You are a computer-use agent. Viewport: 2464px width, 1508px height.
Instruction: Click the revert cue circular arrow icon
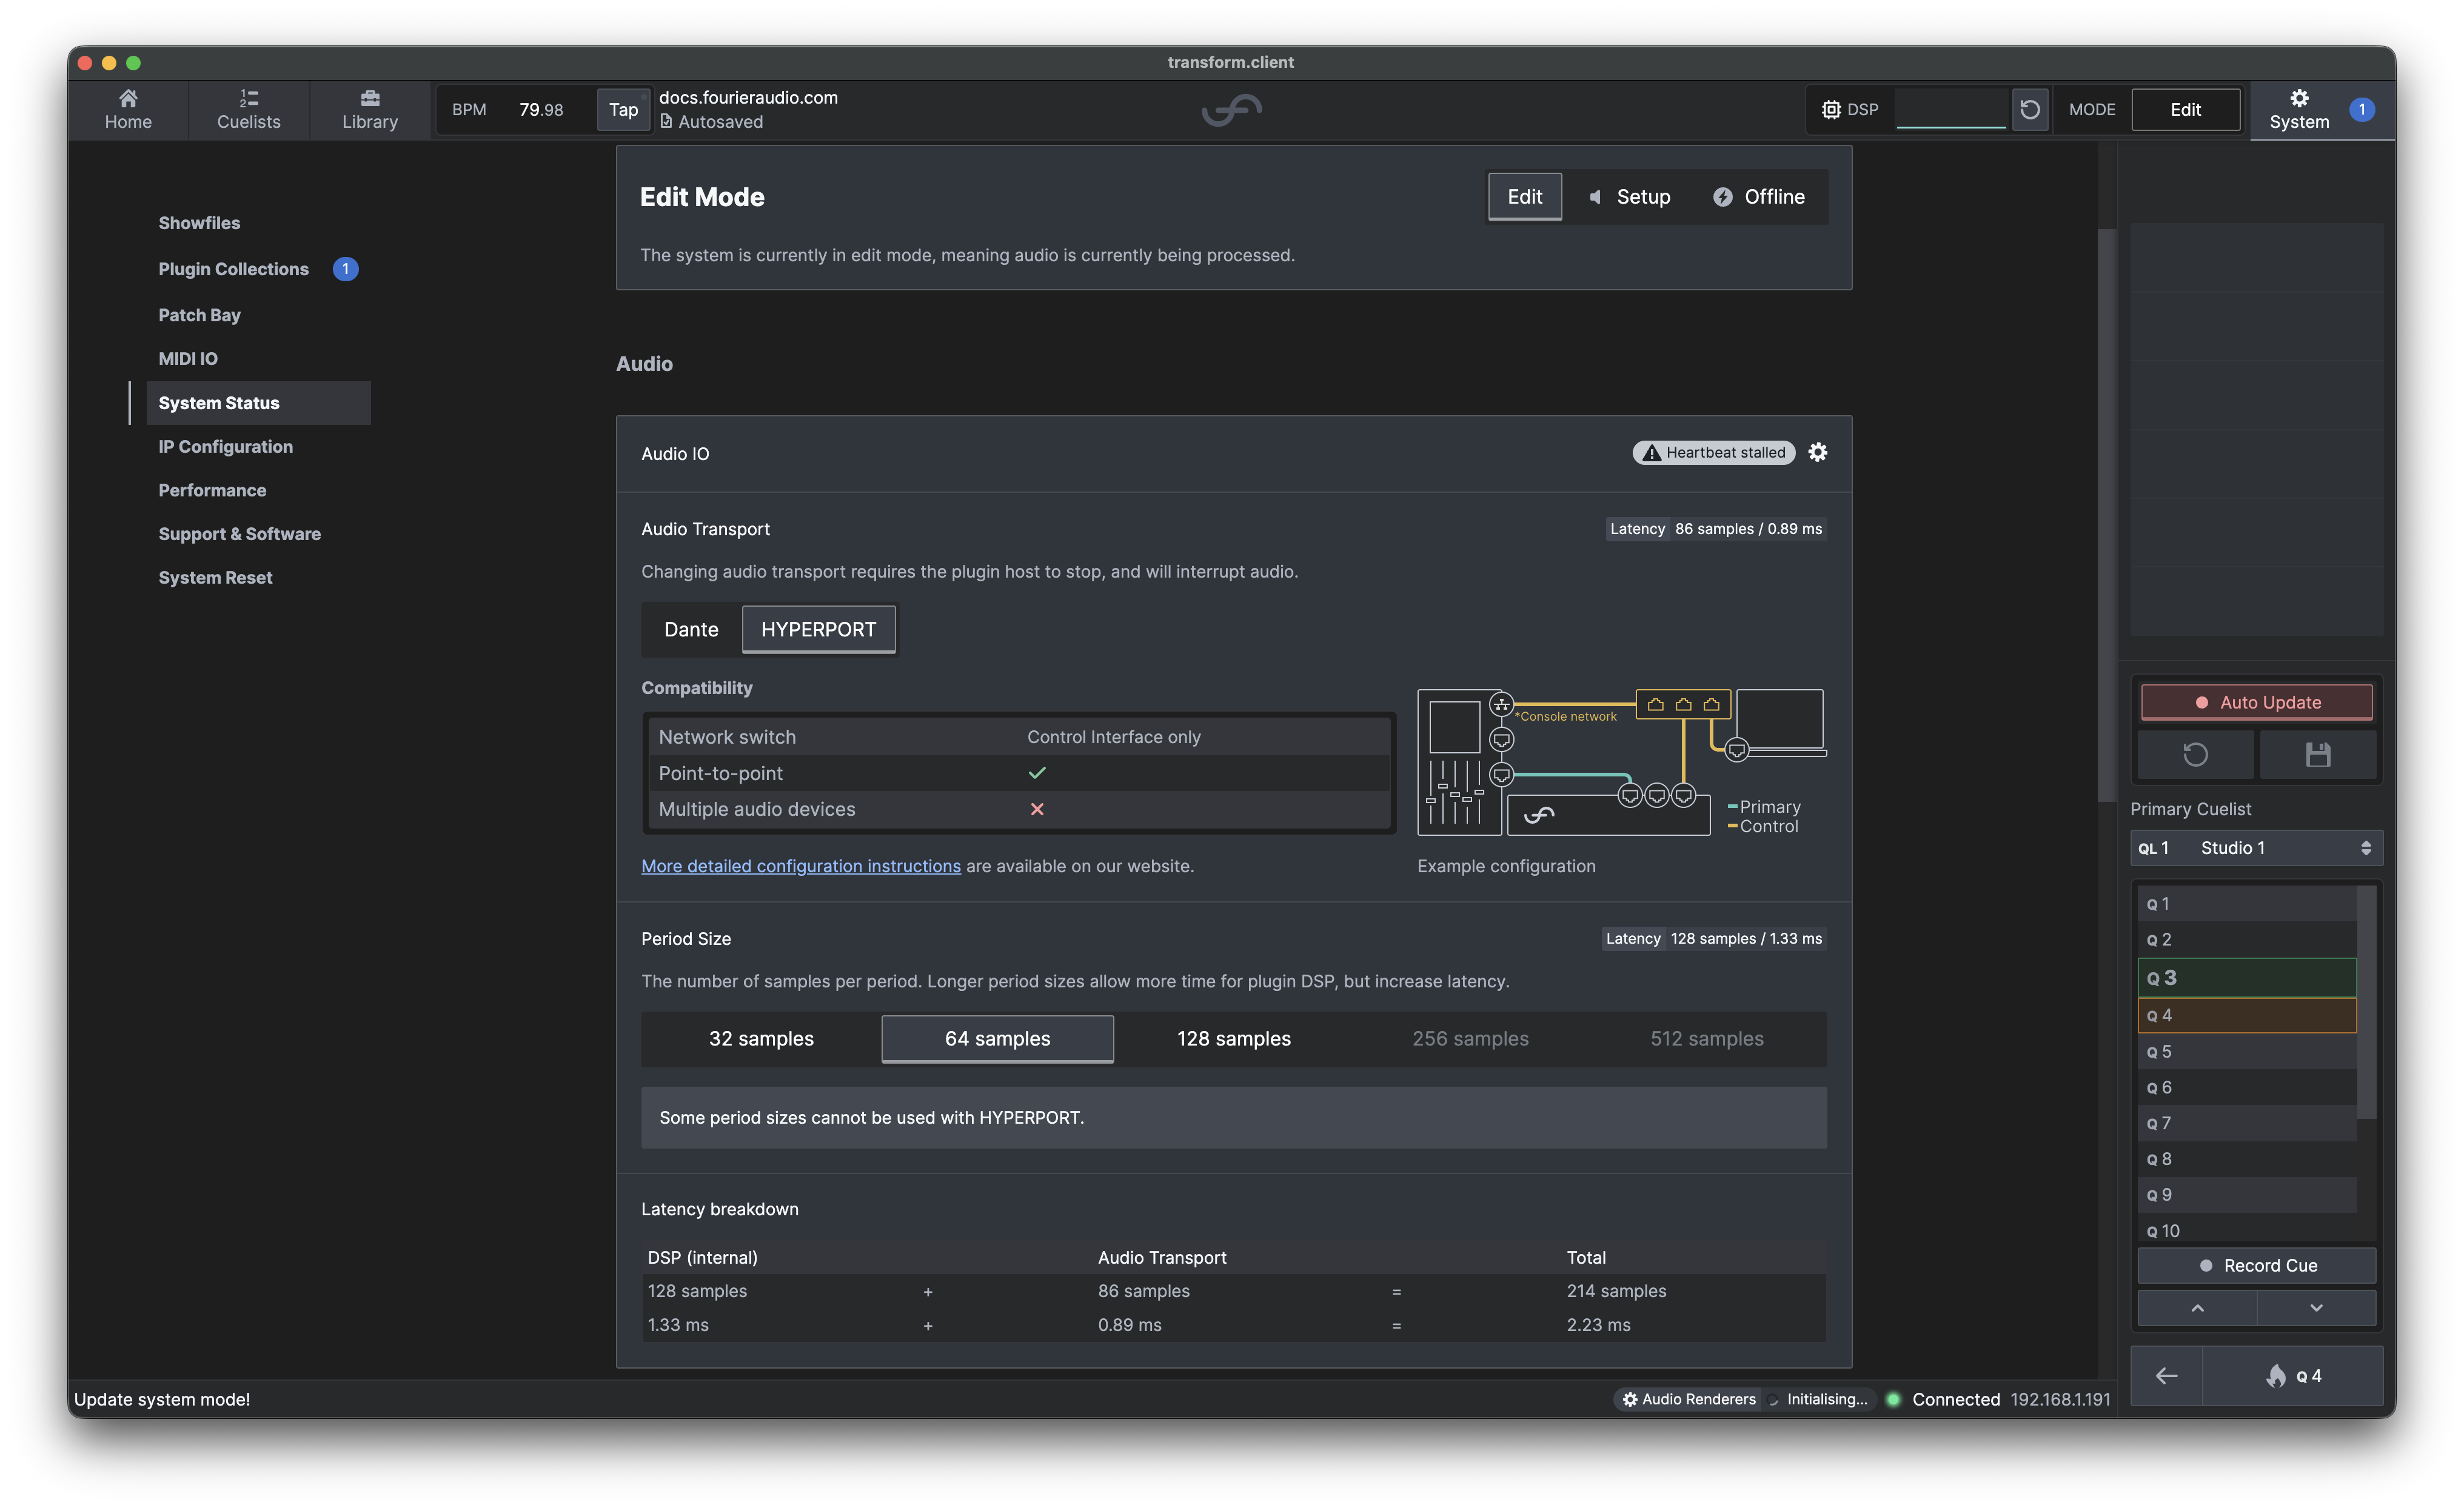(2195, 754)
